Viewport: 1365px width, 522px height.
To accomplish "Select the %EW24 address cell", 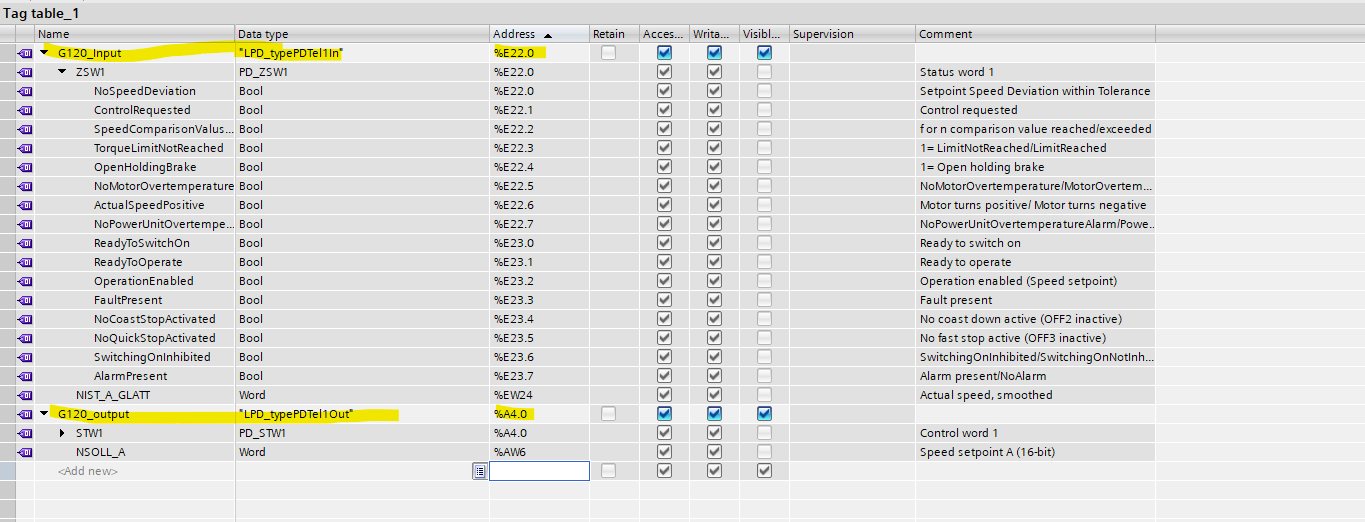I will [x=539, y=395].
